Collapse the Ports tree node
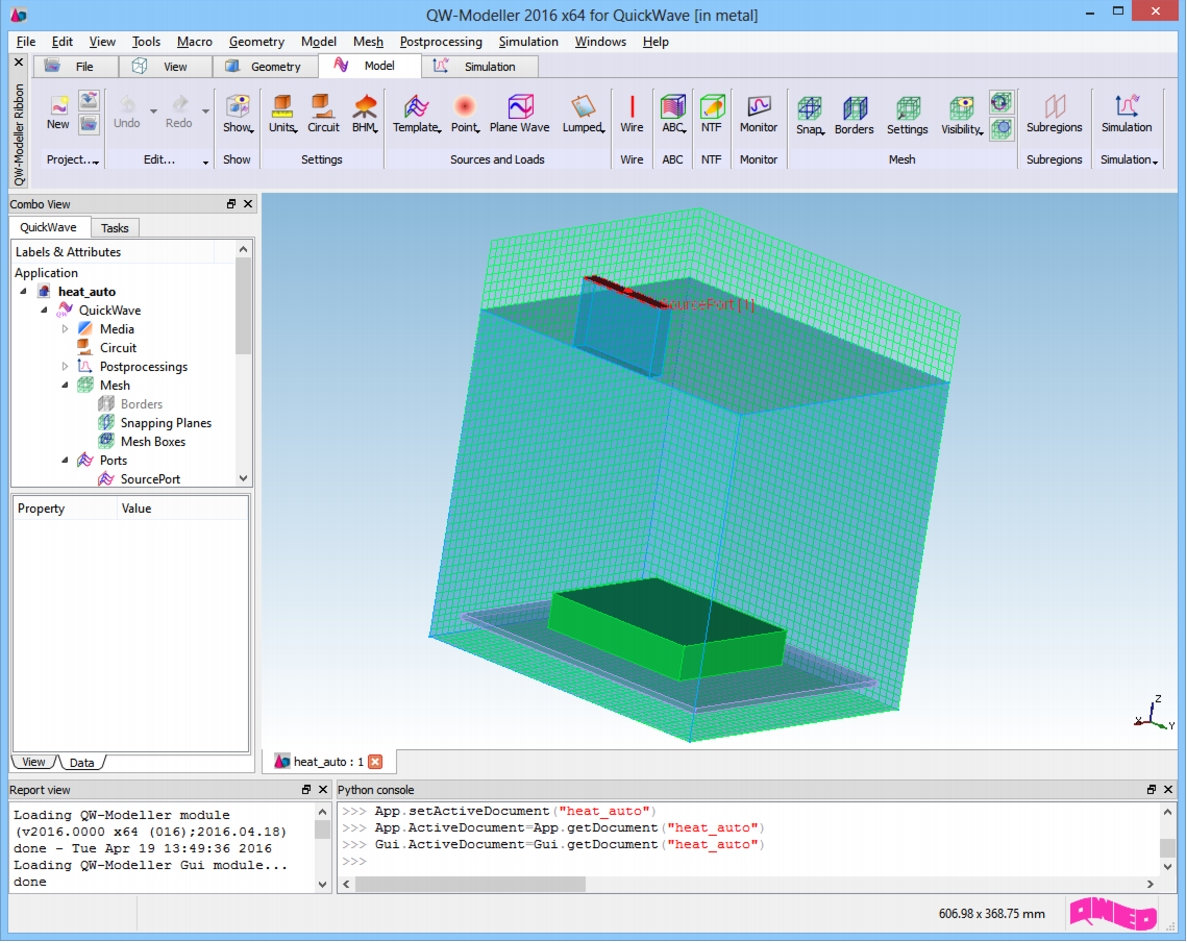This screenshot has width=1187, height=943. click(65, 460)
